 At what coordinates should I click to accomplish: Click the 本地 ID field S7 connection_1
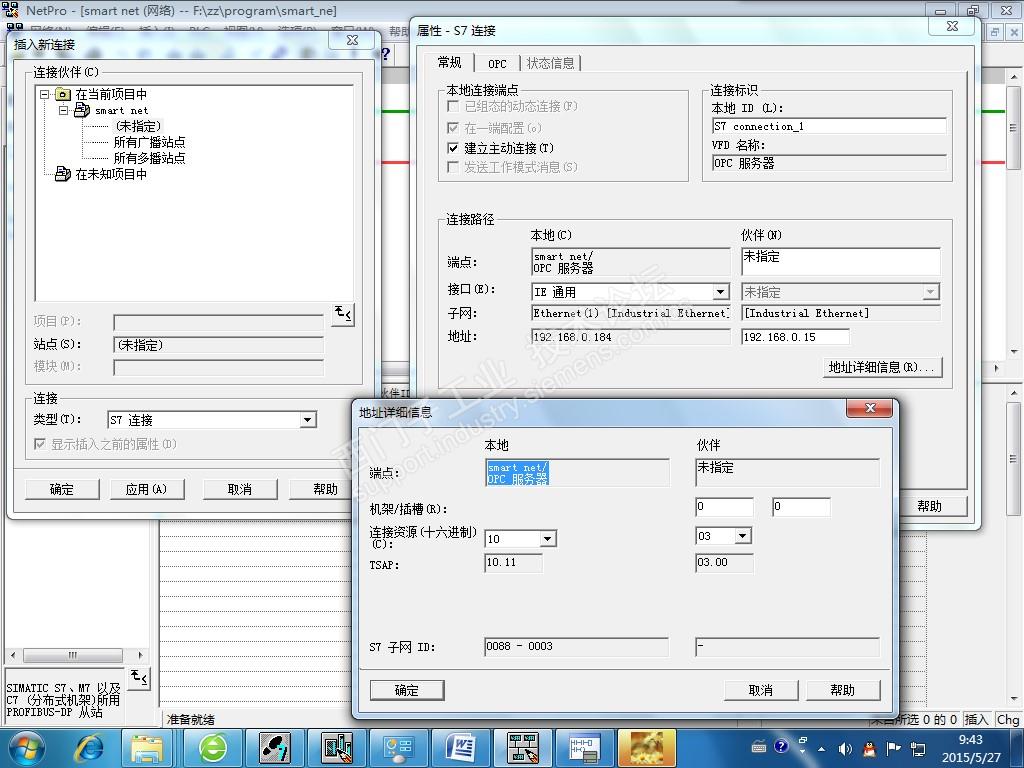(x=829, y=126)
